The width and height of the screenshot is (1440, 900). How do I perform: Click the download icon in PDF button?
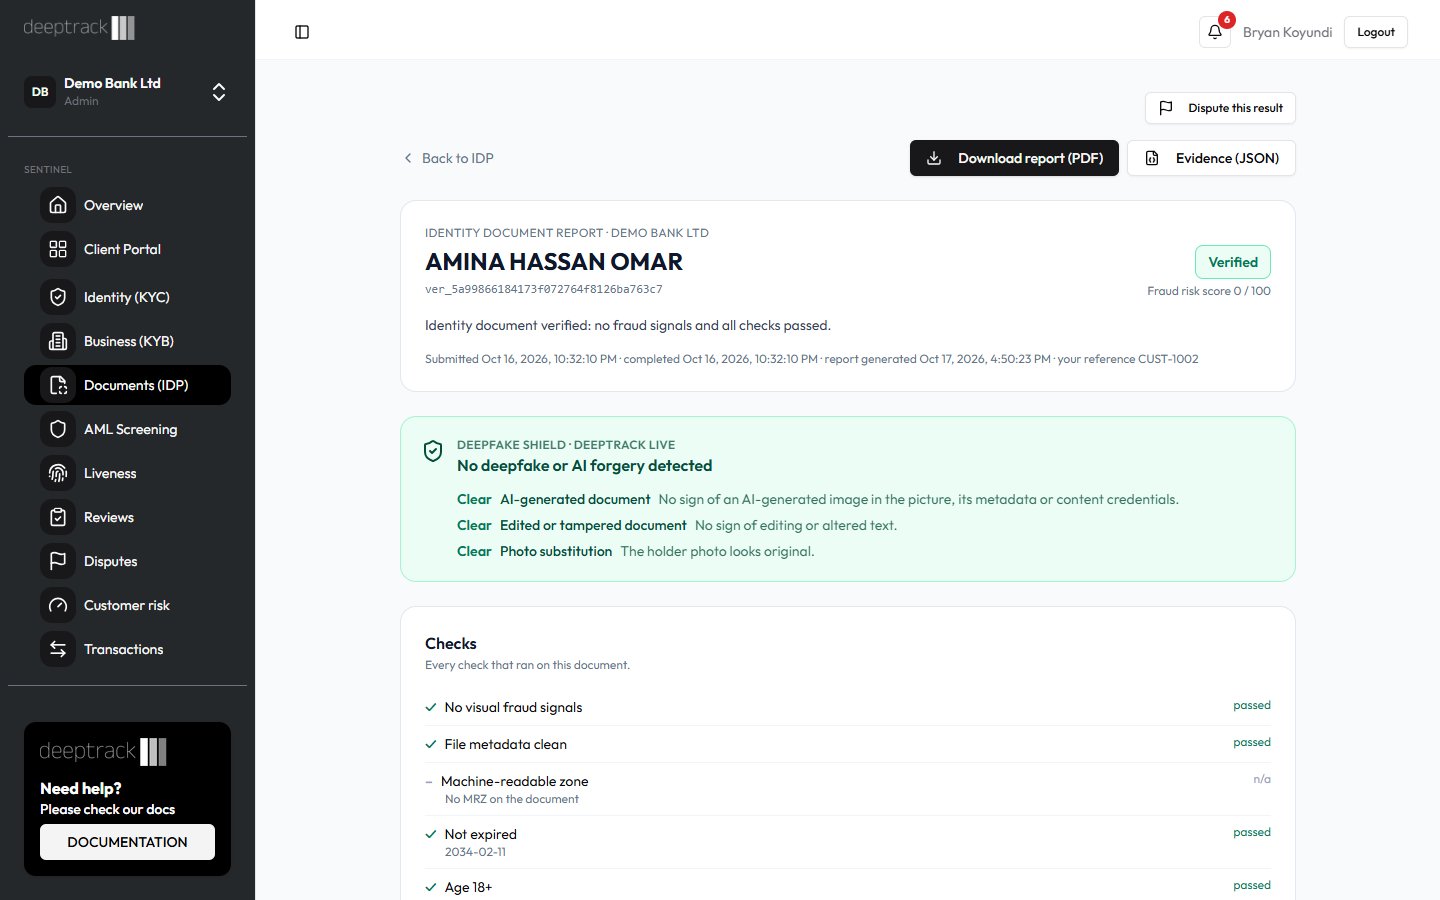pyautogui.click(x=934, y=158)
